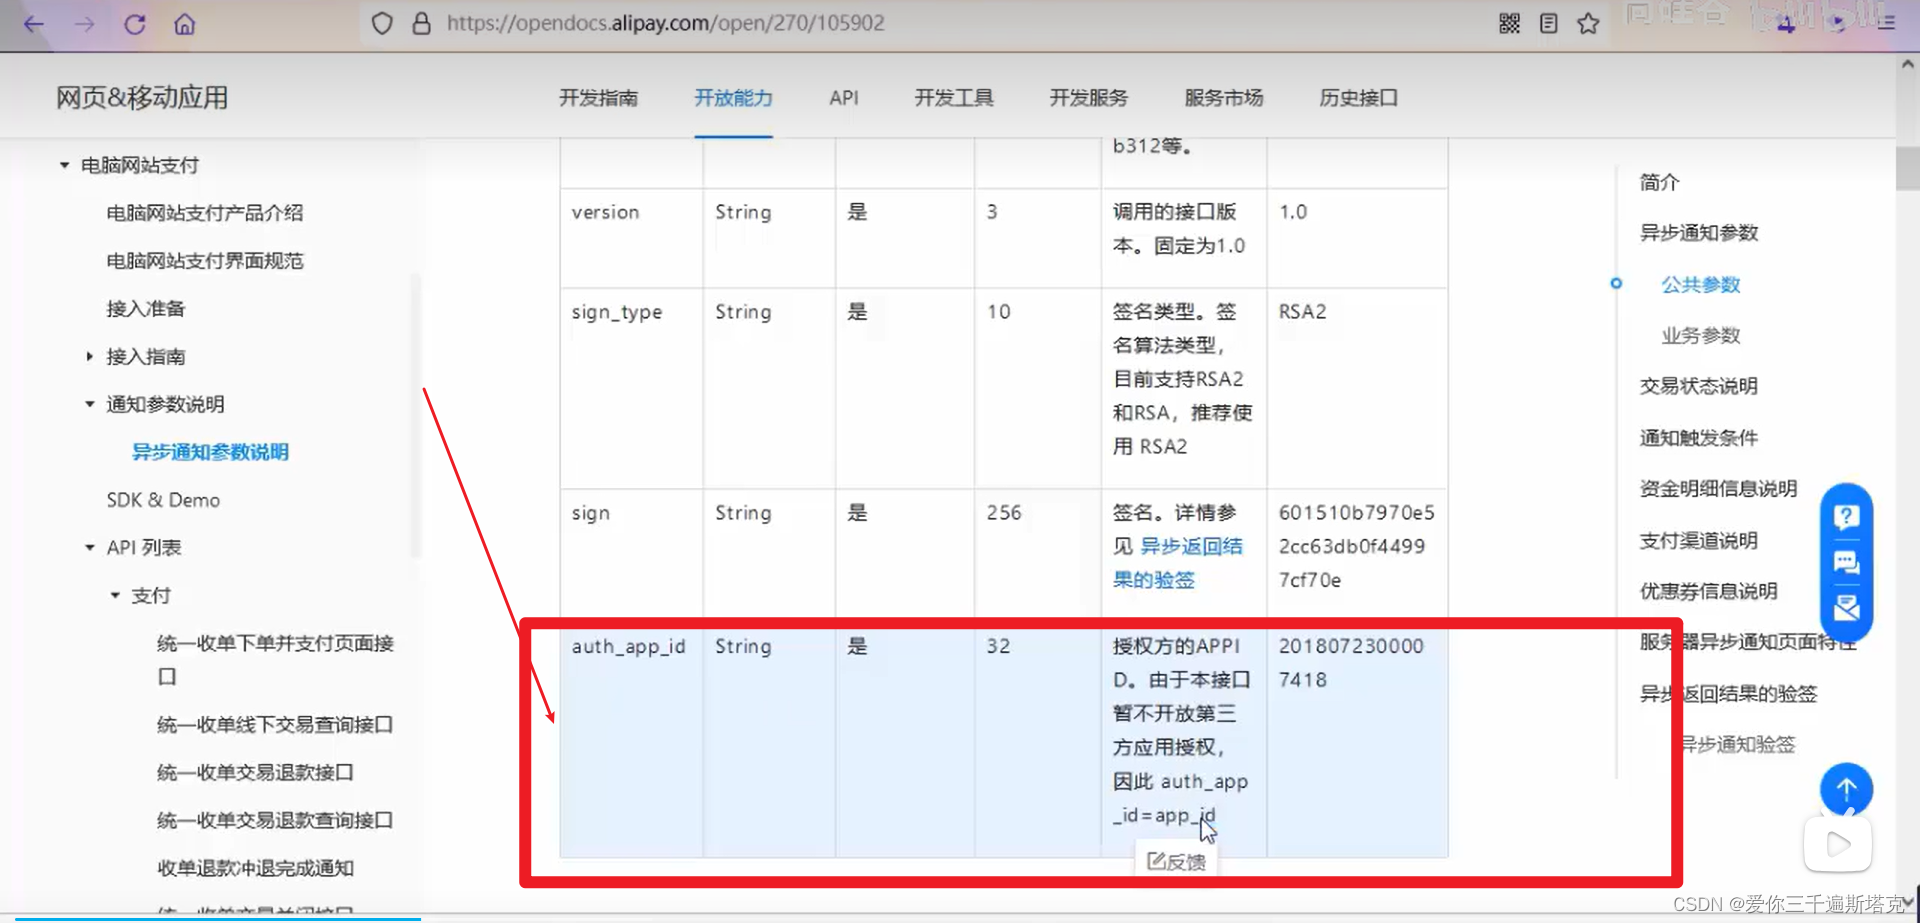Open the API tab

(x=844, y=98)
